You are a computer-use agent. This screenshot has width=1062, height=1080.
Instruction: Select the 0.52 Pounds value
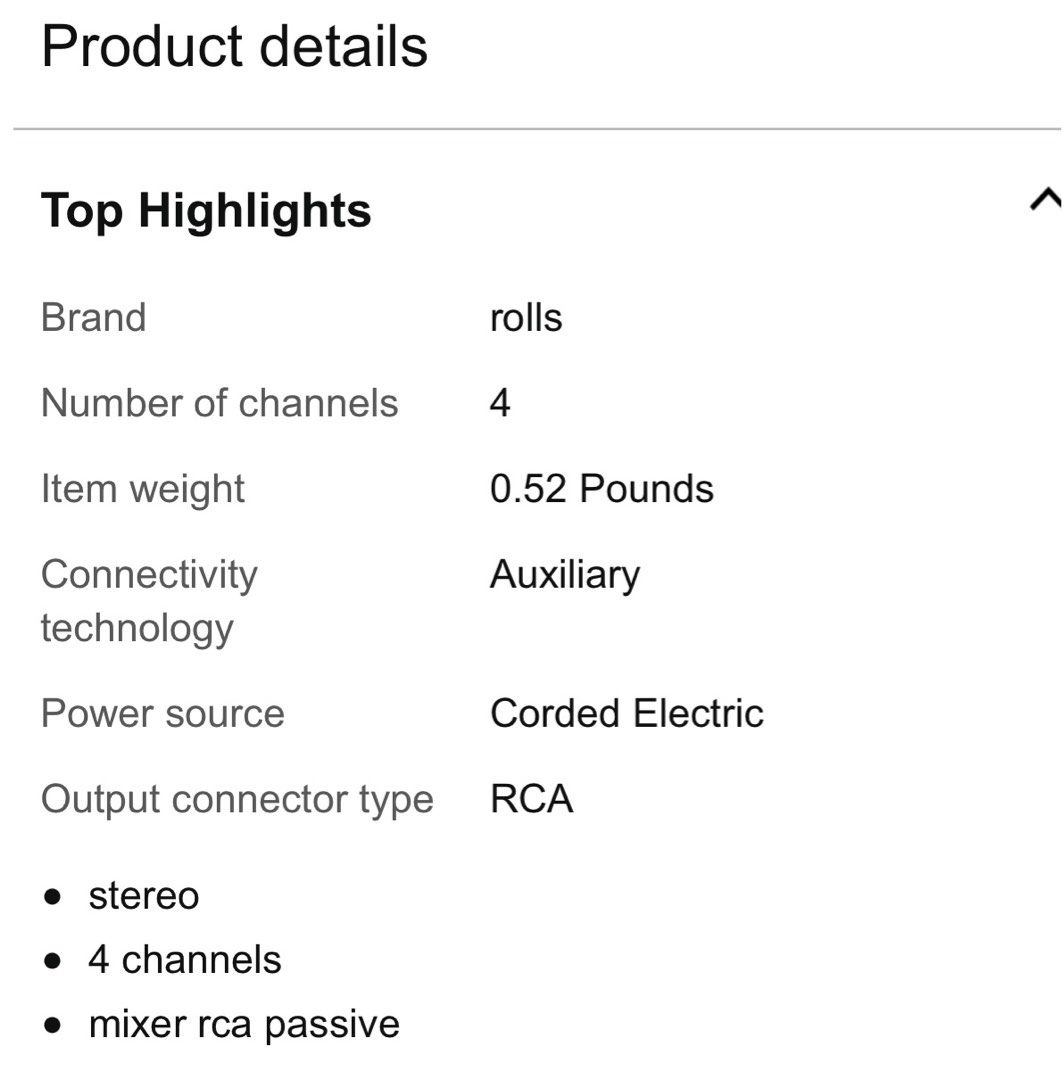[601, 489]
